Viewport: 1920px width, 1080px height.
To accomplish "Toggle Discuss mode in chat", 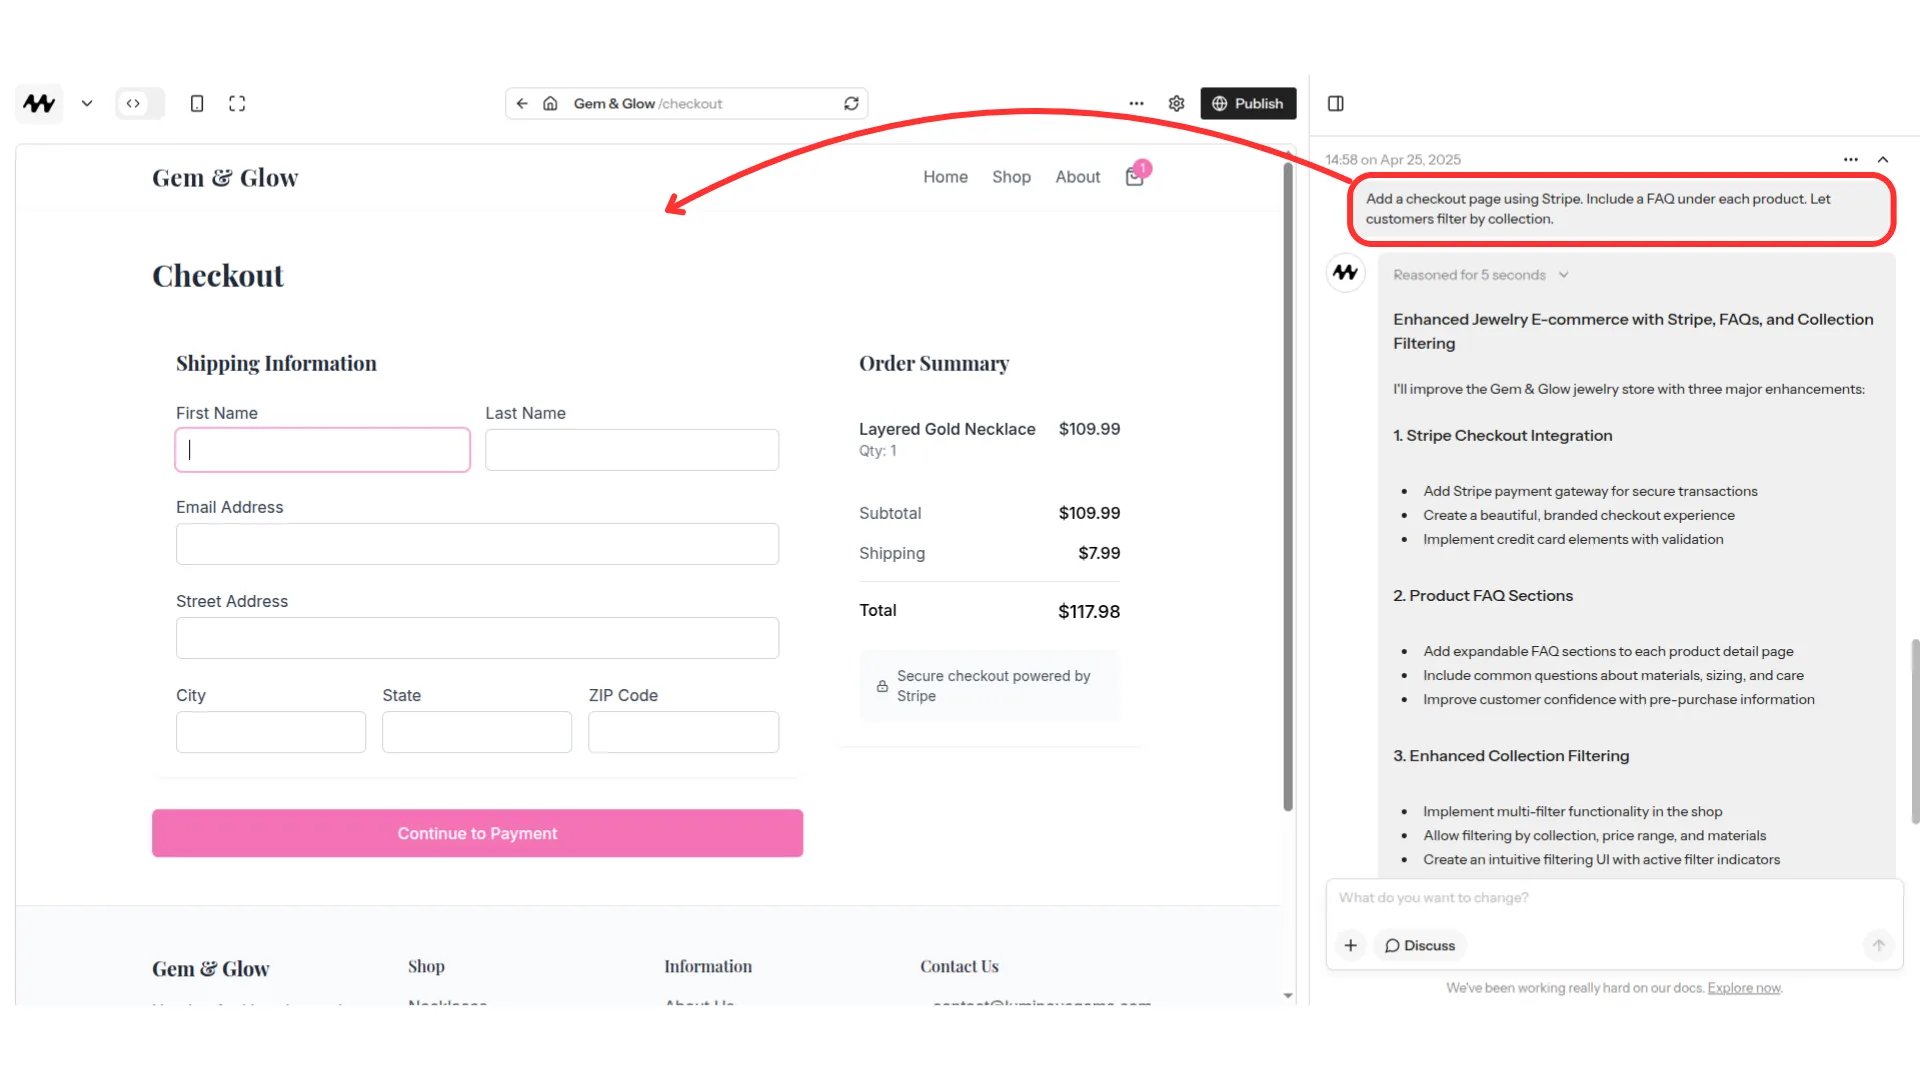I will point(1419,945).
